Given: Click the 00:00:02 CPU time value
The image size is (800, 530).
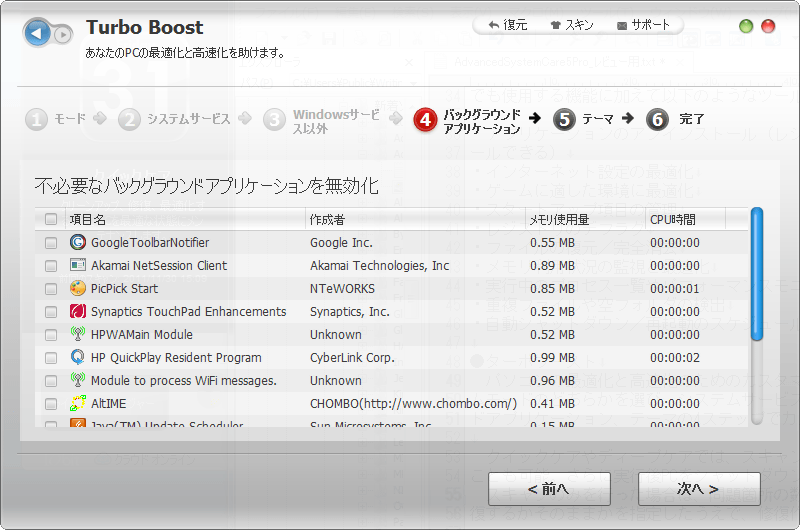Looking at the screenshot, I should [674, 358].
